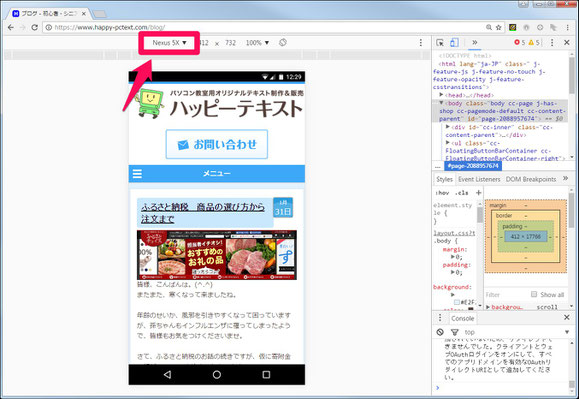Close the DevTools panel

(567, 43)
